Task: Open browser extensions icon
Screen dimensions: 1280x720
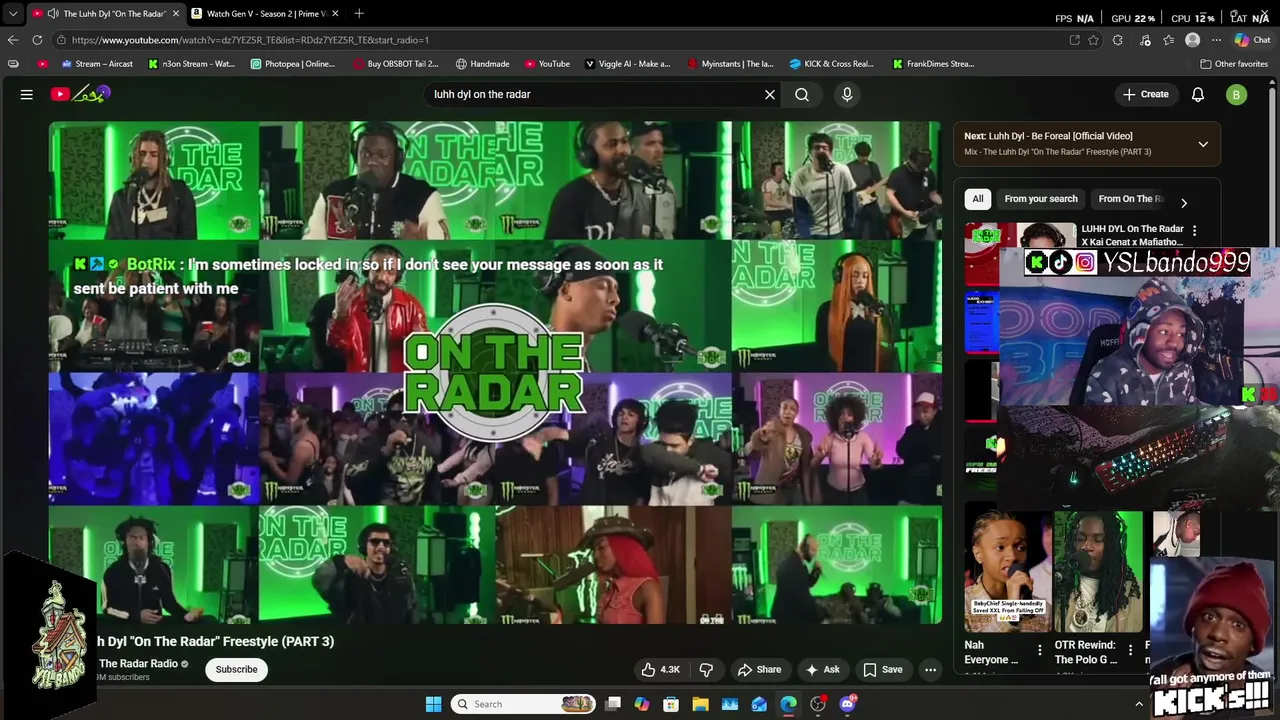Action: (x=1118, y=40)
